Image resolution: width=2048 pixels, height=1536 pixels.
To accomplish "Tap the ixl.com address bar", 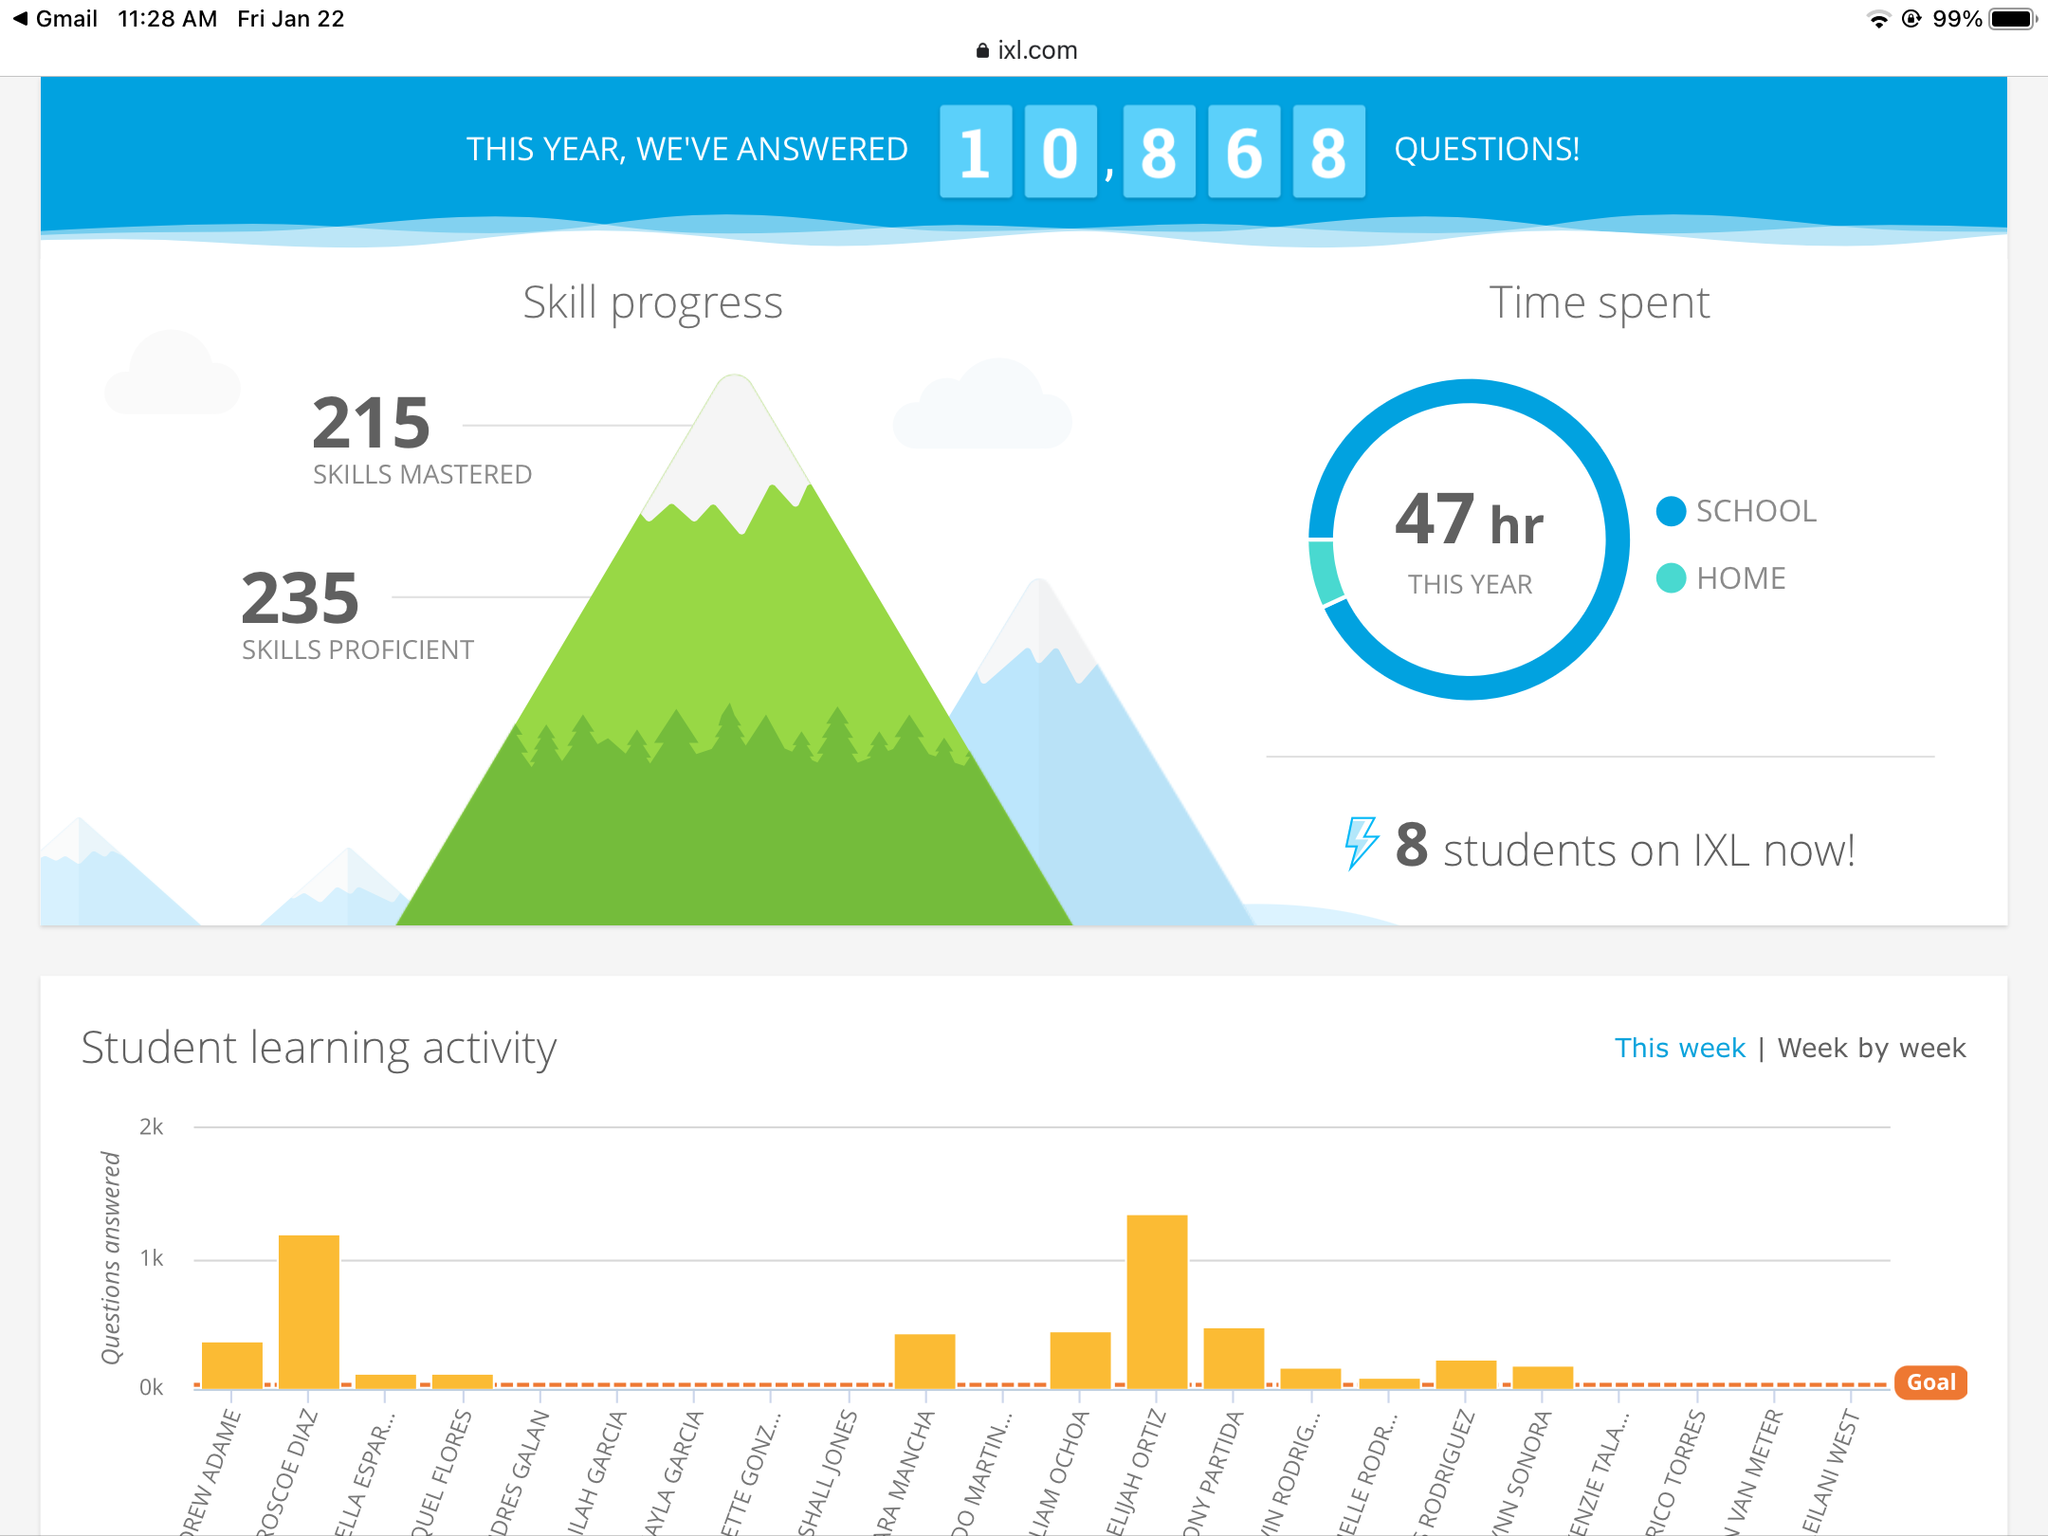I will click(x=1026, y=51).
